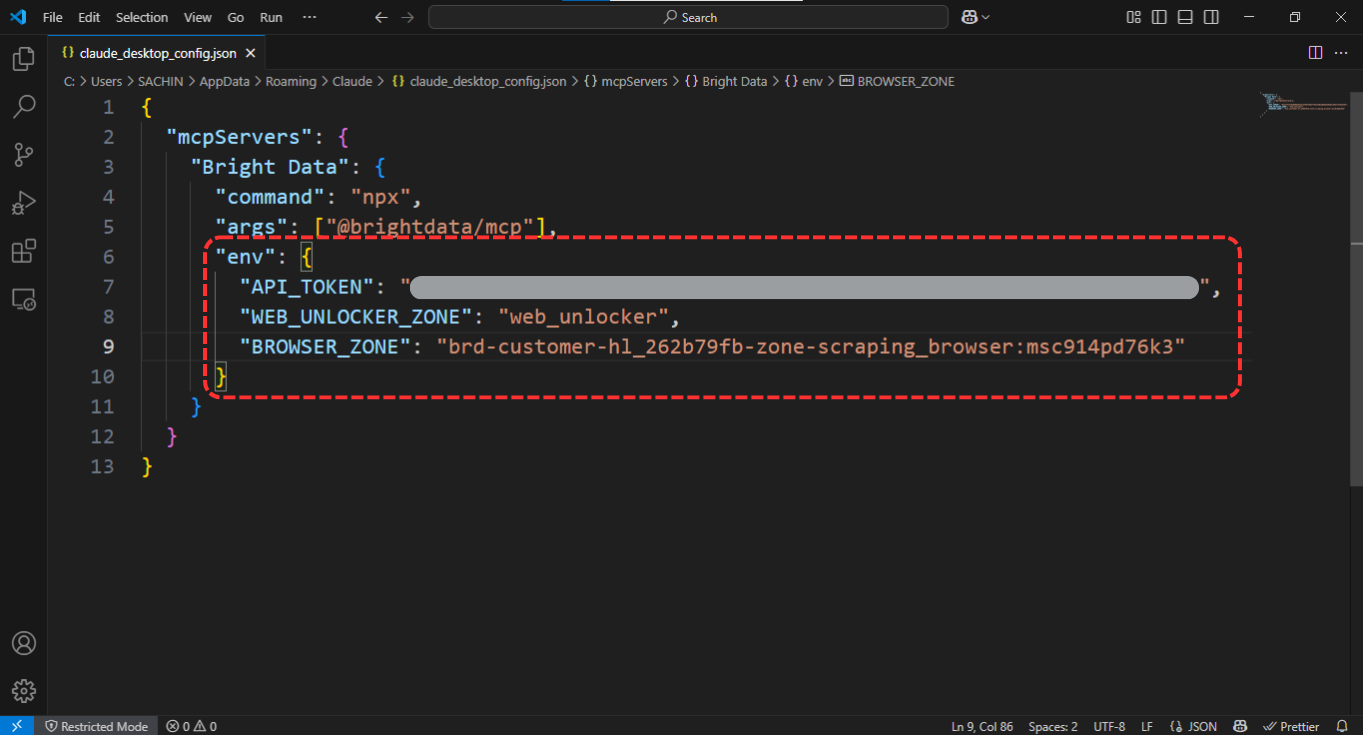Open notifications bell in status bar

tap(1341, 726)
